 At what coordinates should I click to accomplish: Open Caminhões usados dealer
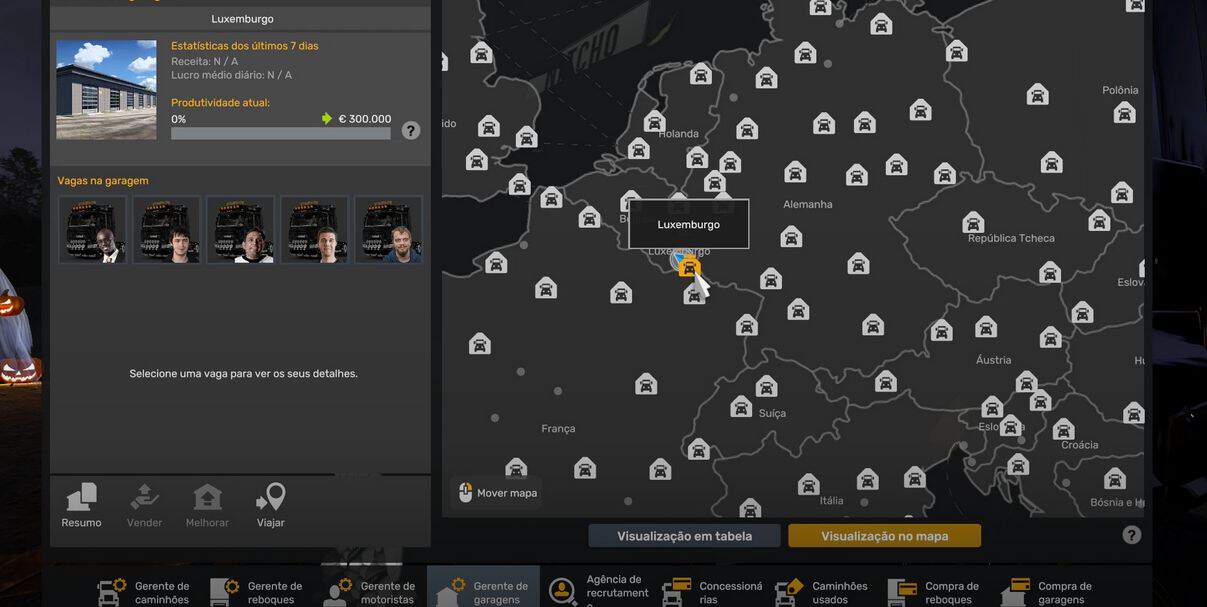(x=823, y=591)
